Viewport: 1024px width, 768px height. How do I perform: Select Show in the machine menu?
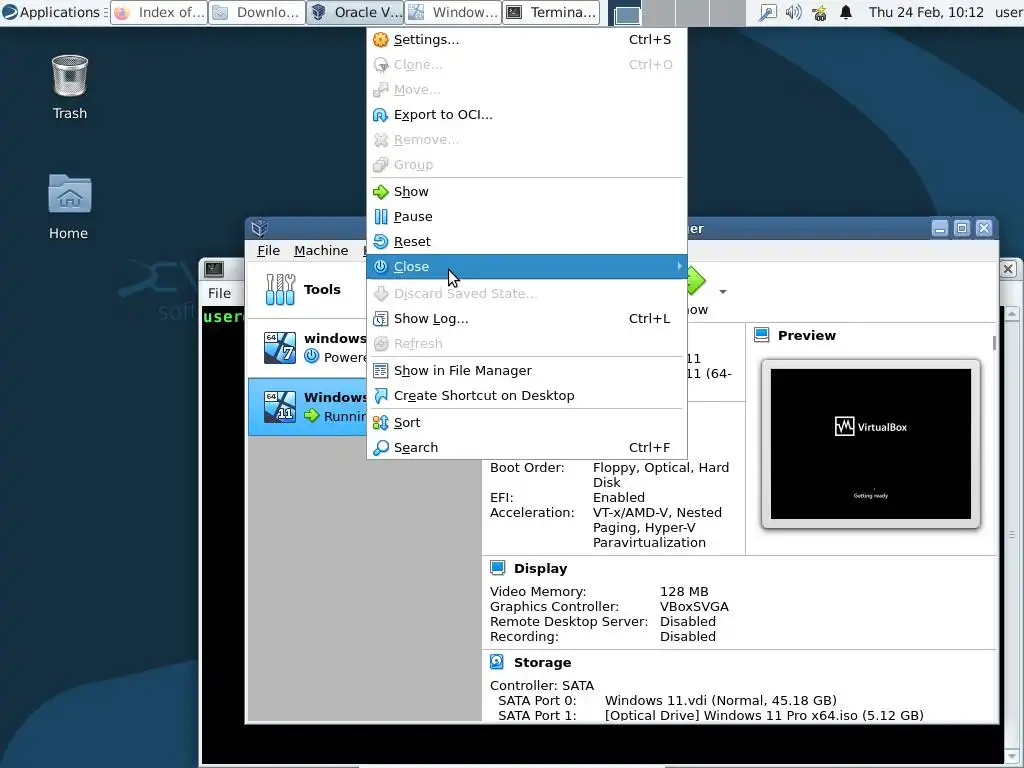click(526, 192)
